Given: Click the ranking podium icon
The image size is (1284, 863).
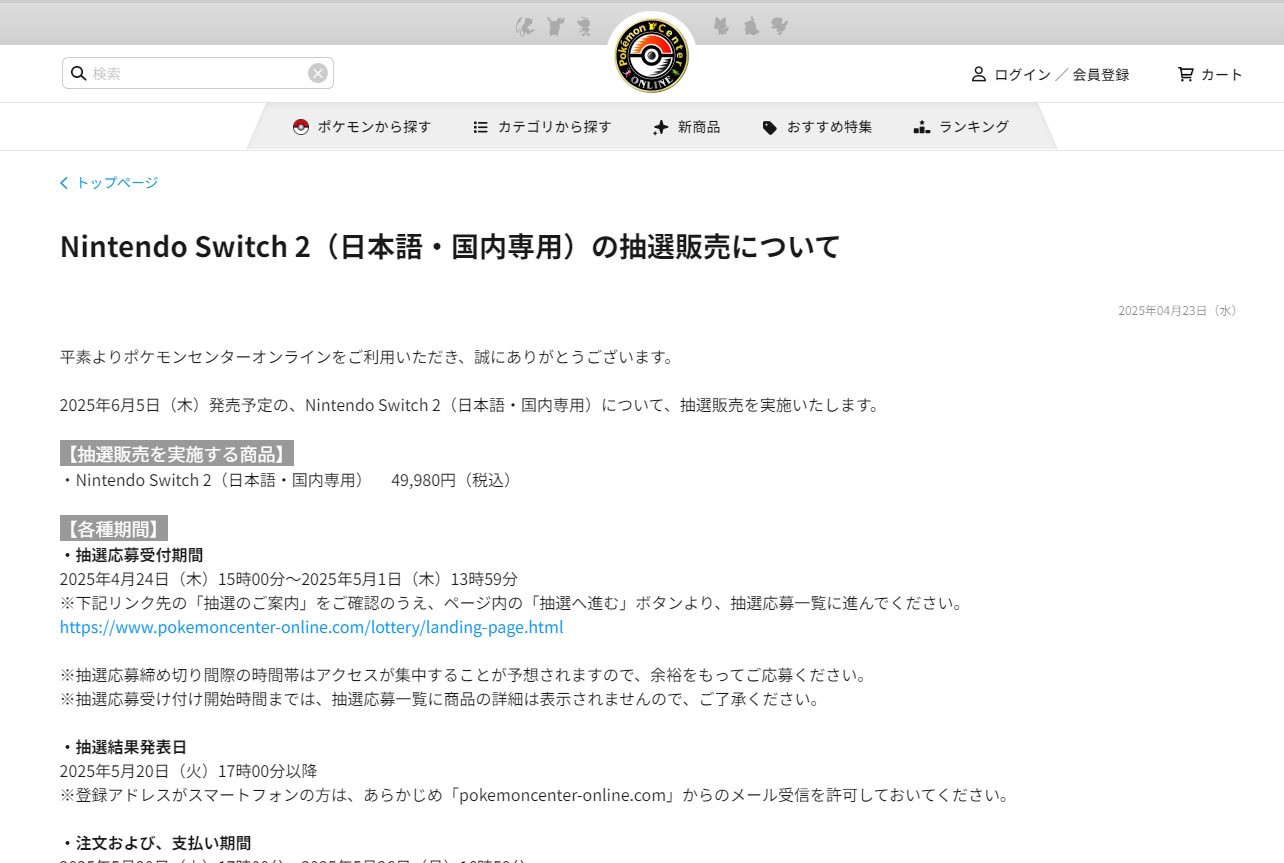Looking at the screenshot, I should point(922,127).
